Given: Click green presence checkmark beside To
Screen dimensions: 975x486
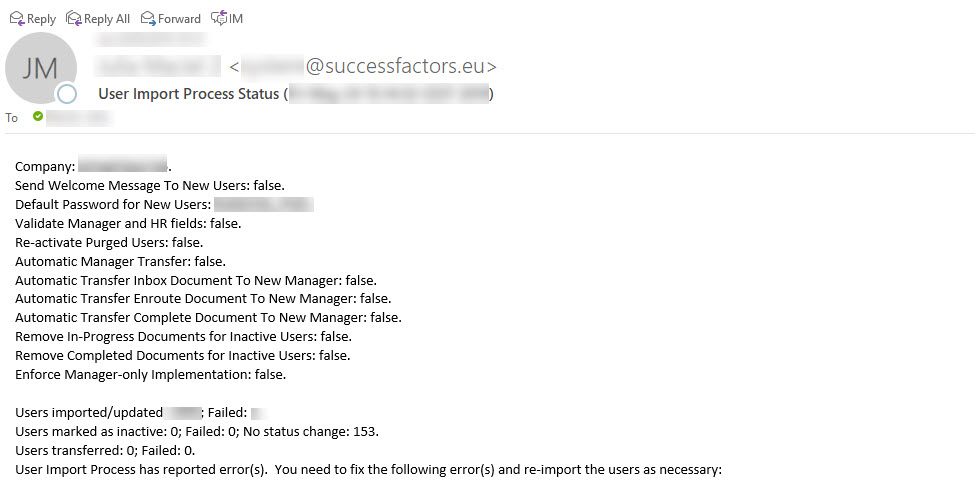Looking at the screenshot, I should point(39,116).
